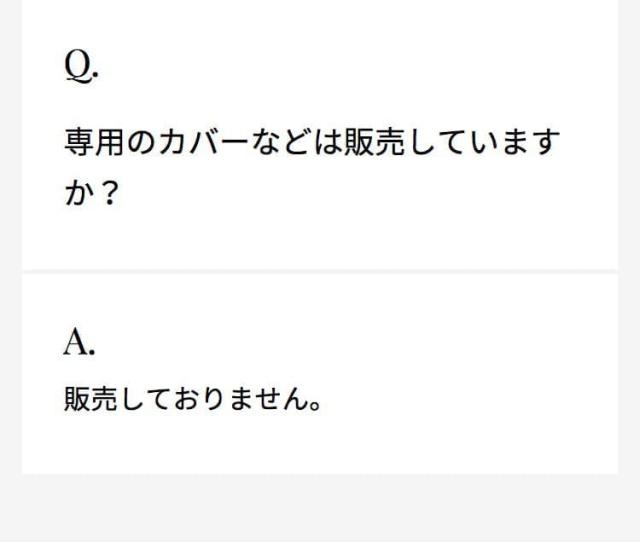This screenshot has height=542, width=640.
Task: Click the "A." answer label
Action: tap(80, 343)
